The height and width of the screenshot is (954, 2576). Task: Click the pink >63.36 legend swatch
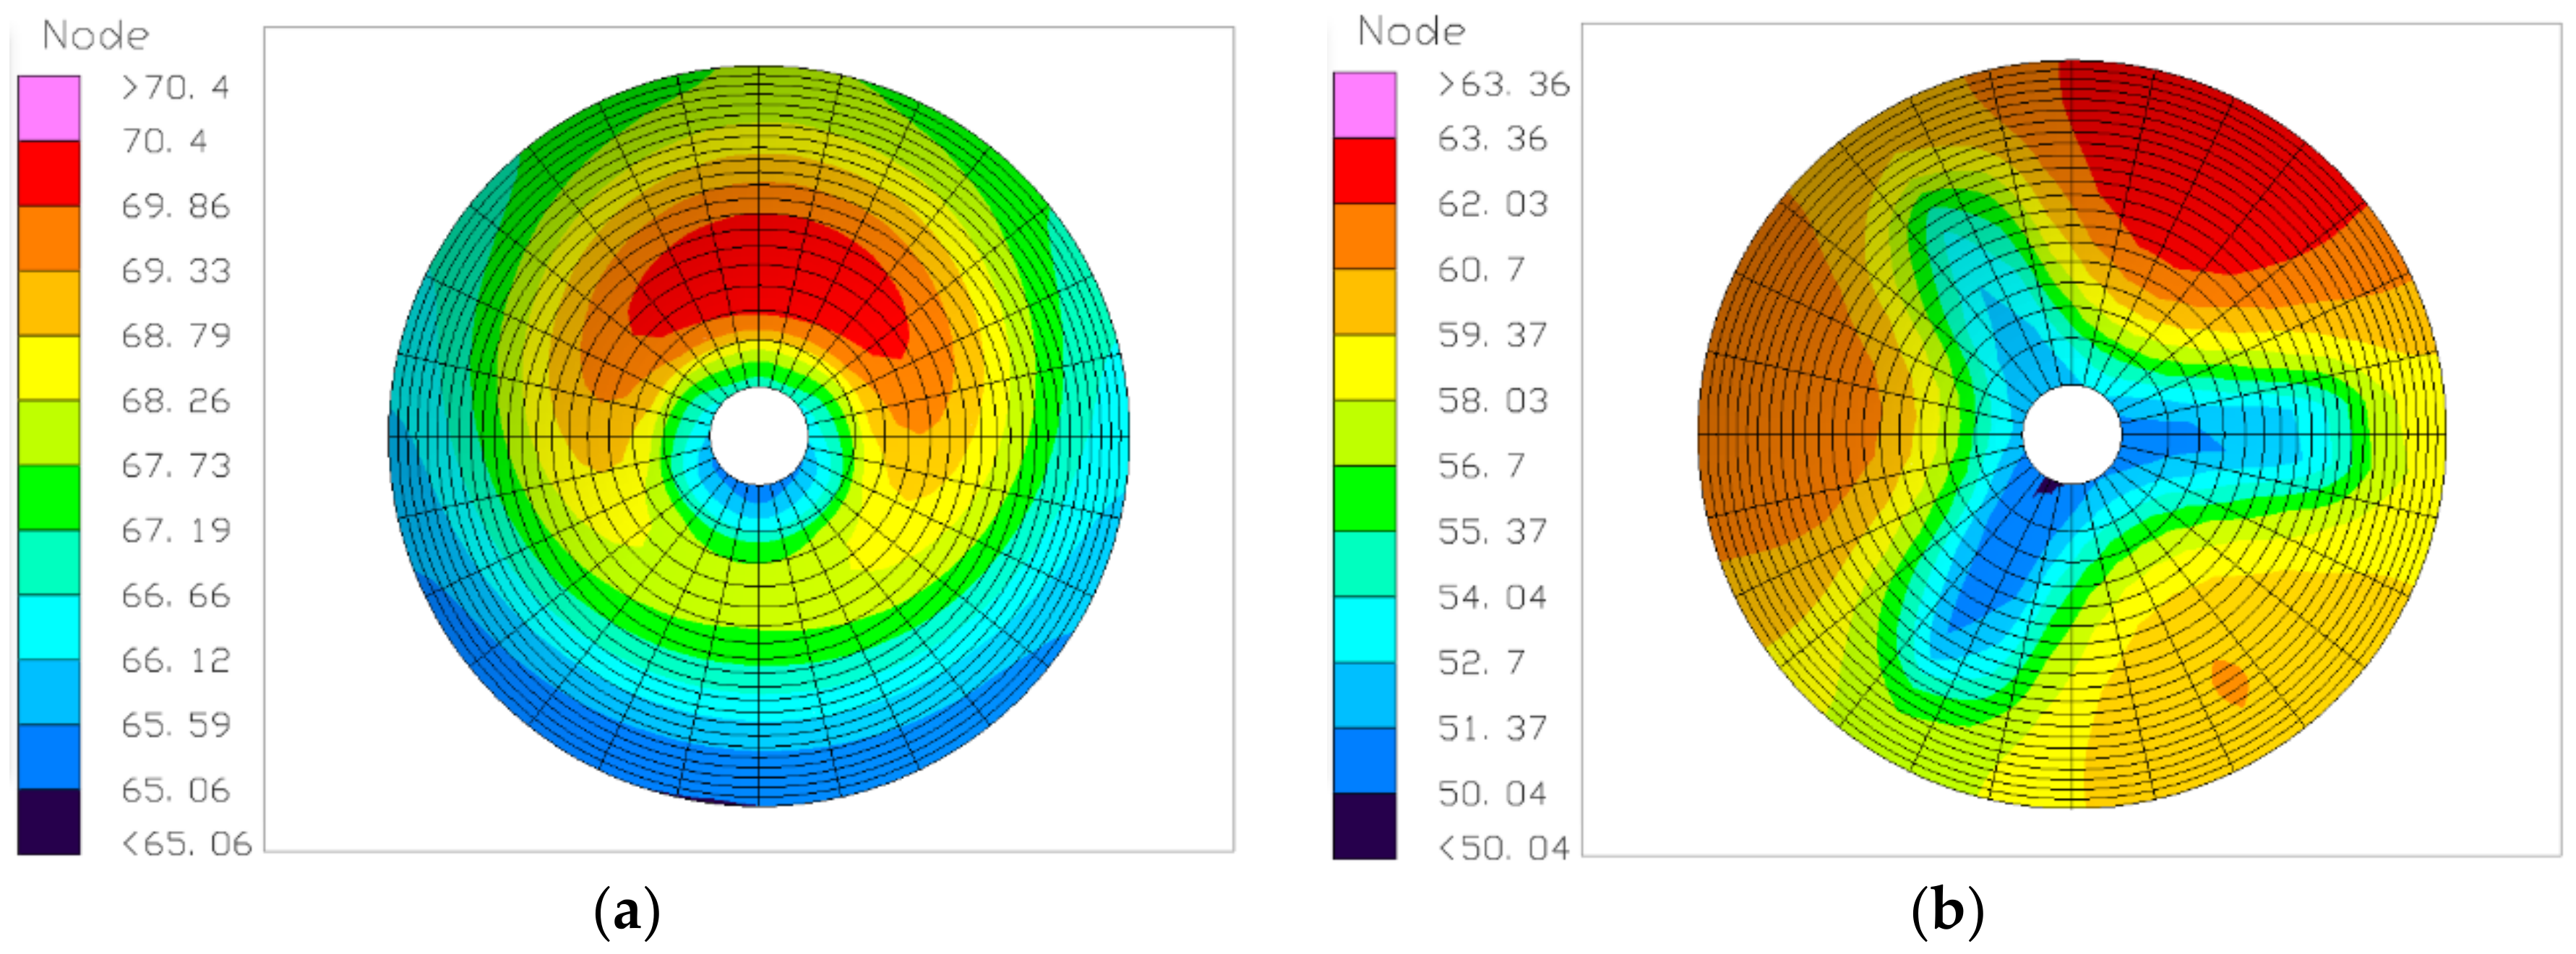[1364, 104]
